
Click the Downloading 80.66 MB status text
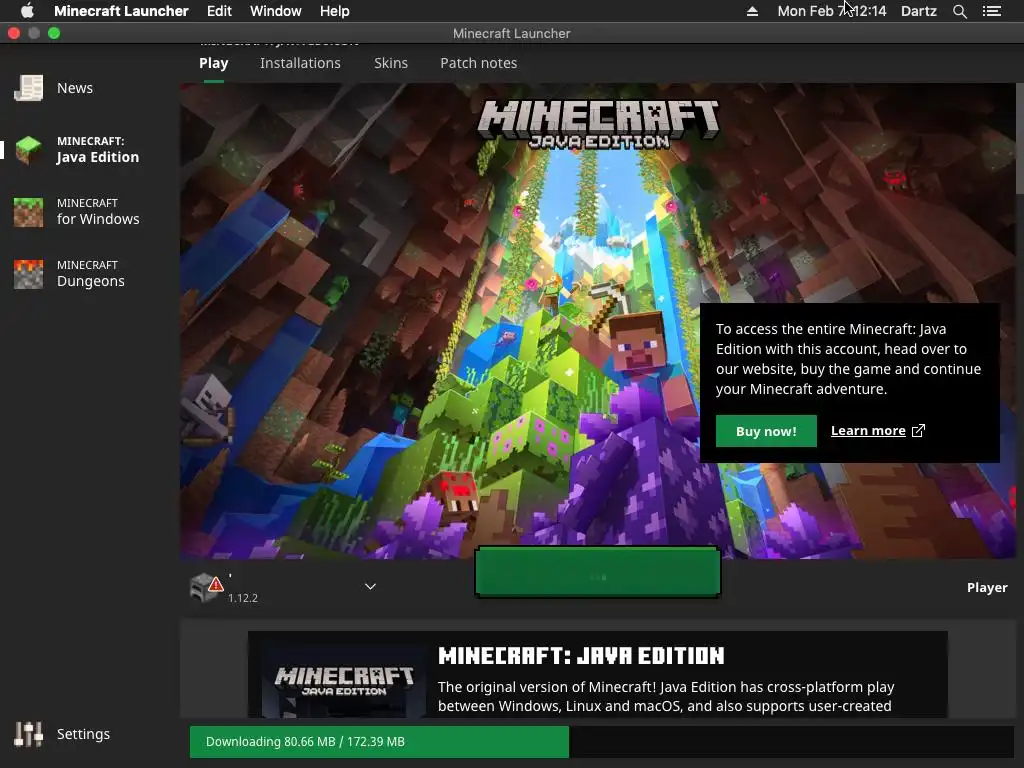point(305,742)
